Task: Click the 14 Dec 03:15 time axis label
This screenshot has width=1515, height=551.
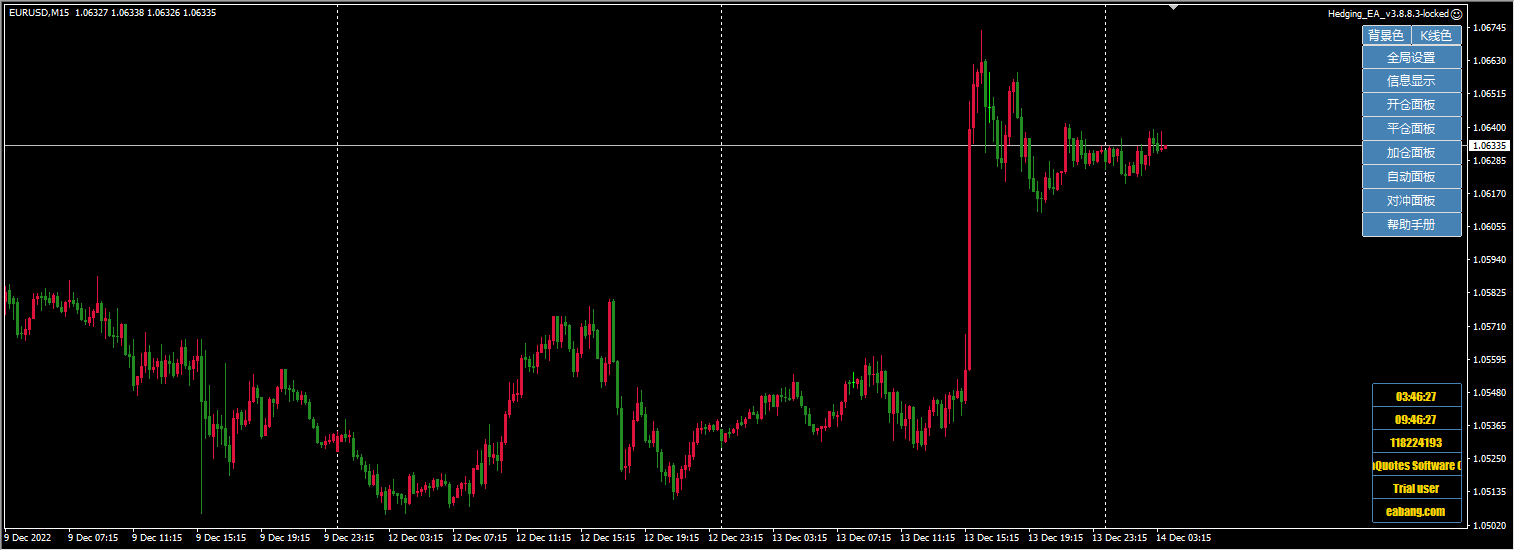Action: pos(1184,538)
